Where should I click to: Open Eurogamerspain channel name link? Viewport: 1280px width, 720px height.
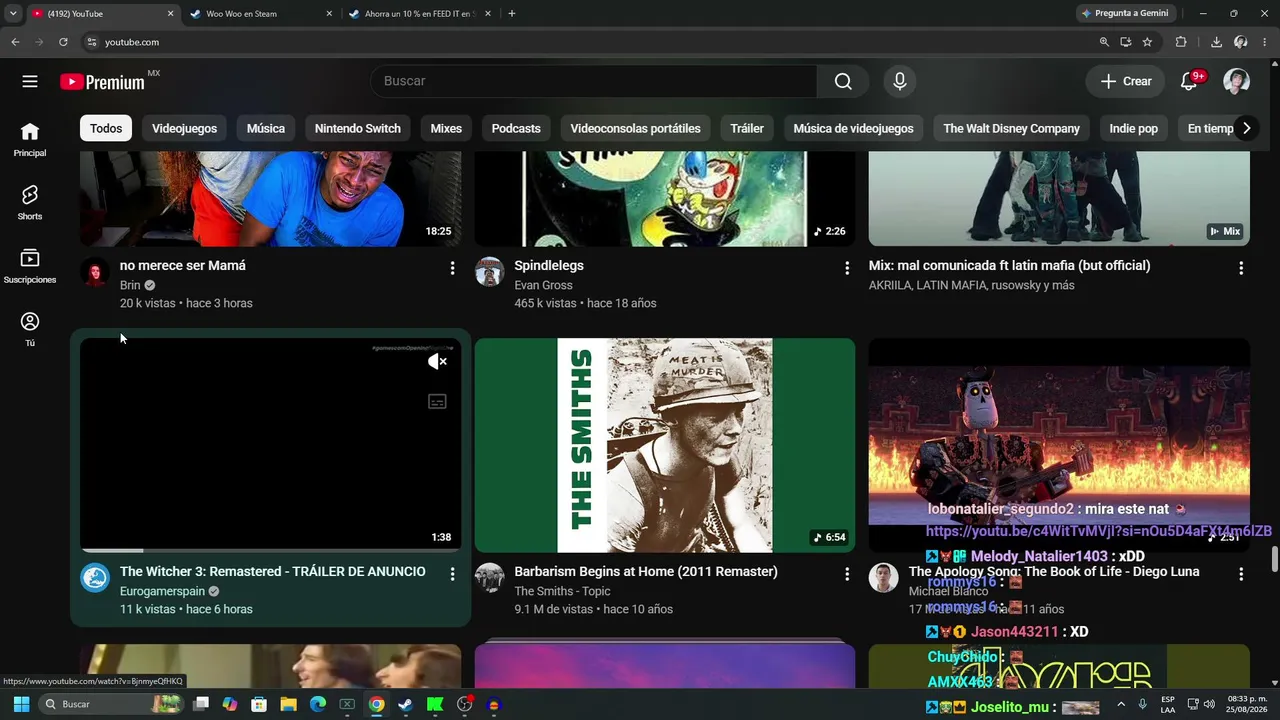pyautogui.click(x=162, y=591)
